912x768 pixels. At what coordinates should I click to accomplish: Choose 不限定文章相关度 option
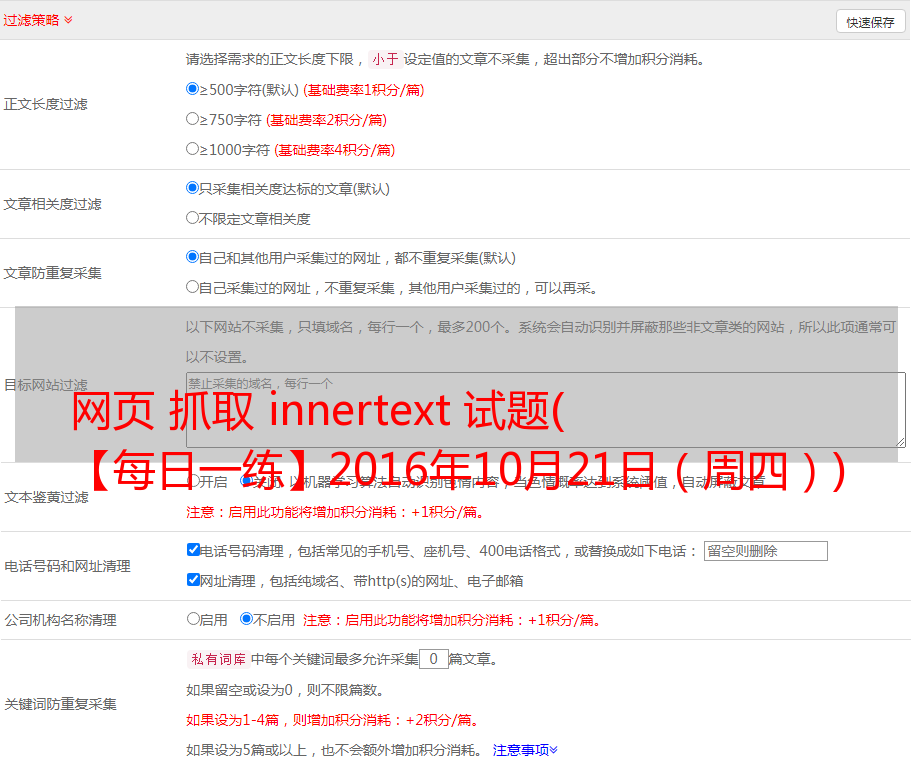point(192,218)
